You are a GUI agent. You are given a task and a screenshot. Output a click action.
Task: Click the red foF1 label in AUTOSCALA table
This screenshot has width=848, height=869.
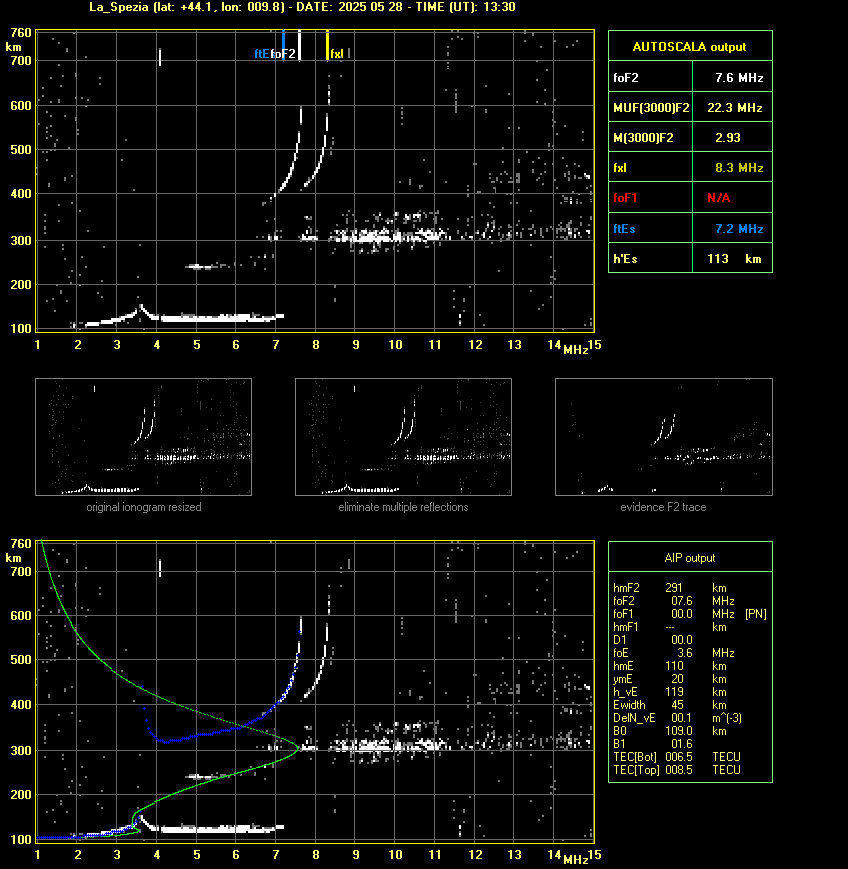(x=625, y=198)
